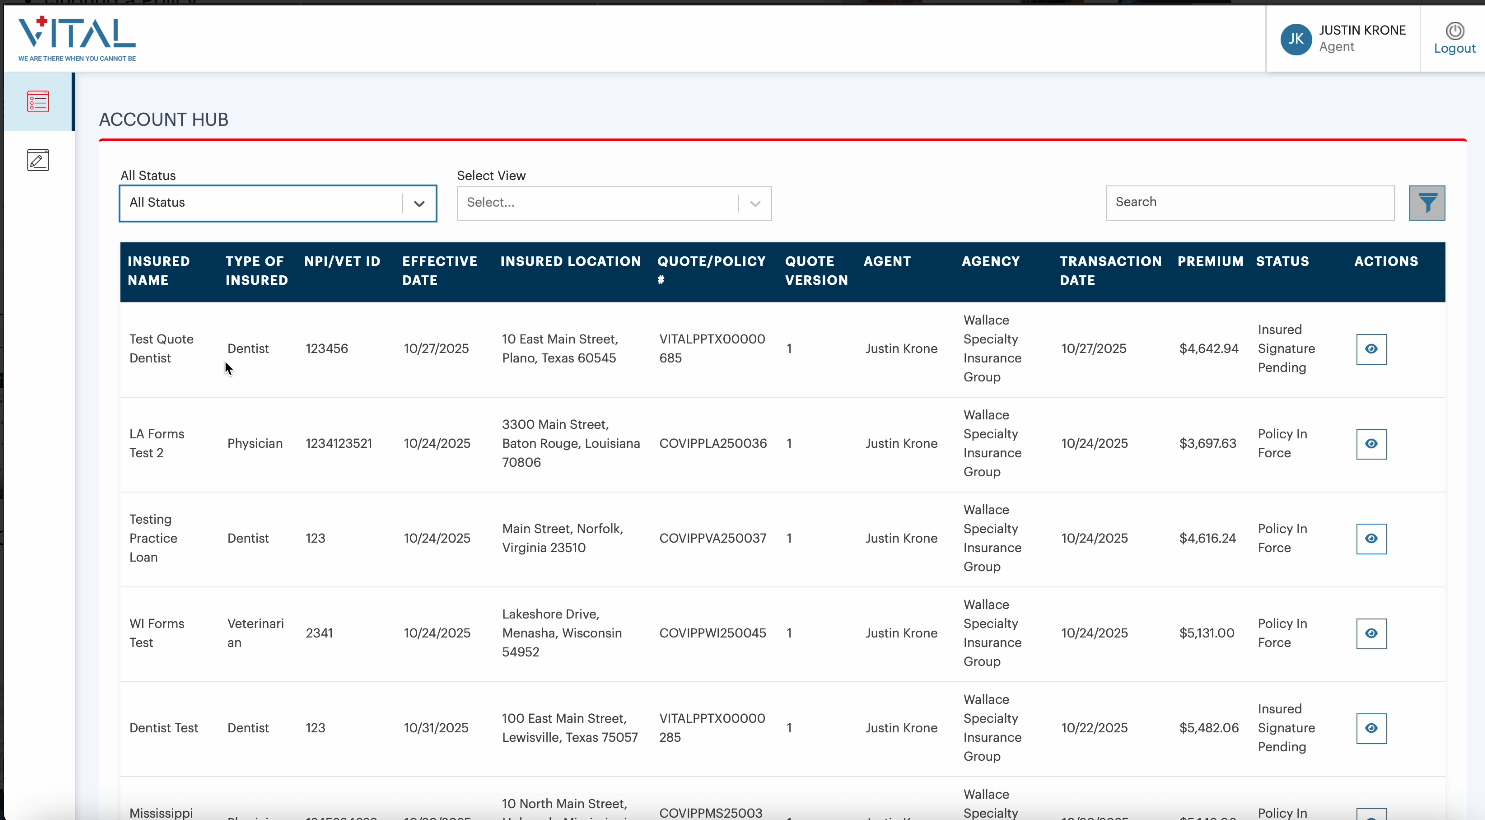Click the Logout power icon
The image size is (1485, 820).
pyautogui.click(x=1454, y=31)
